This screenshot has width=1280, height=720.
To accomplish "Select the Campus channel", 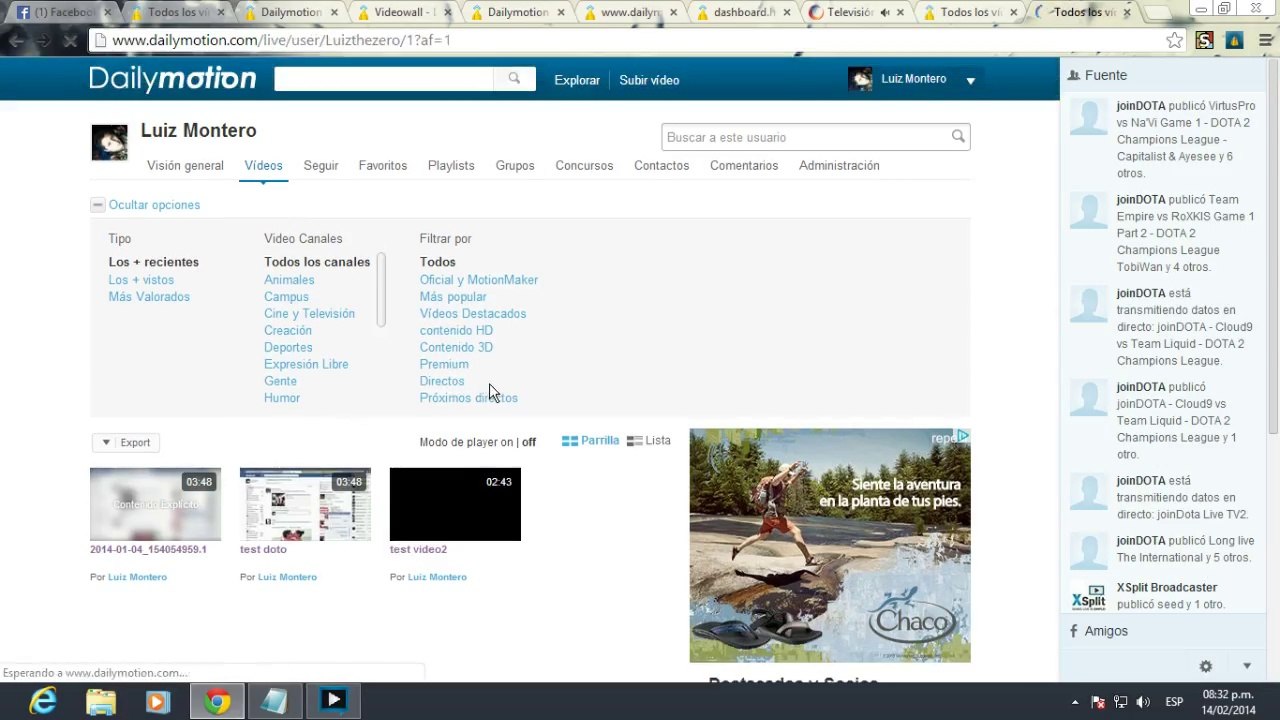I will coord(286,297).
